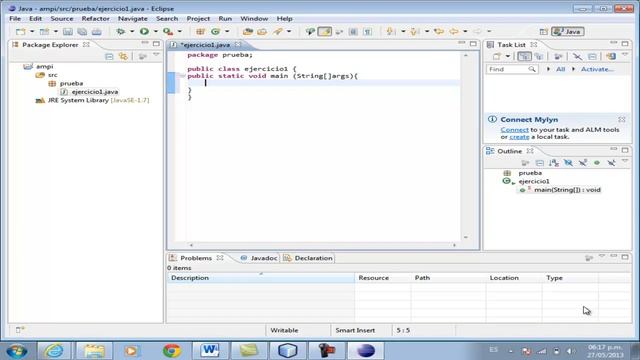Toggle Hide Static Fields and Methods in Outline

(583, 163)
